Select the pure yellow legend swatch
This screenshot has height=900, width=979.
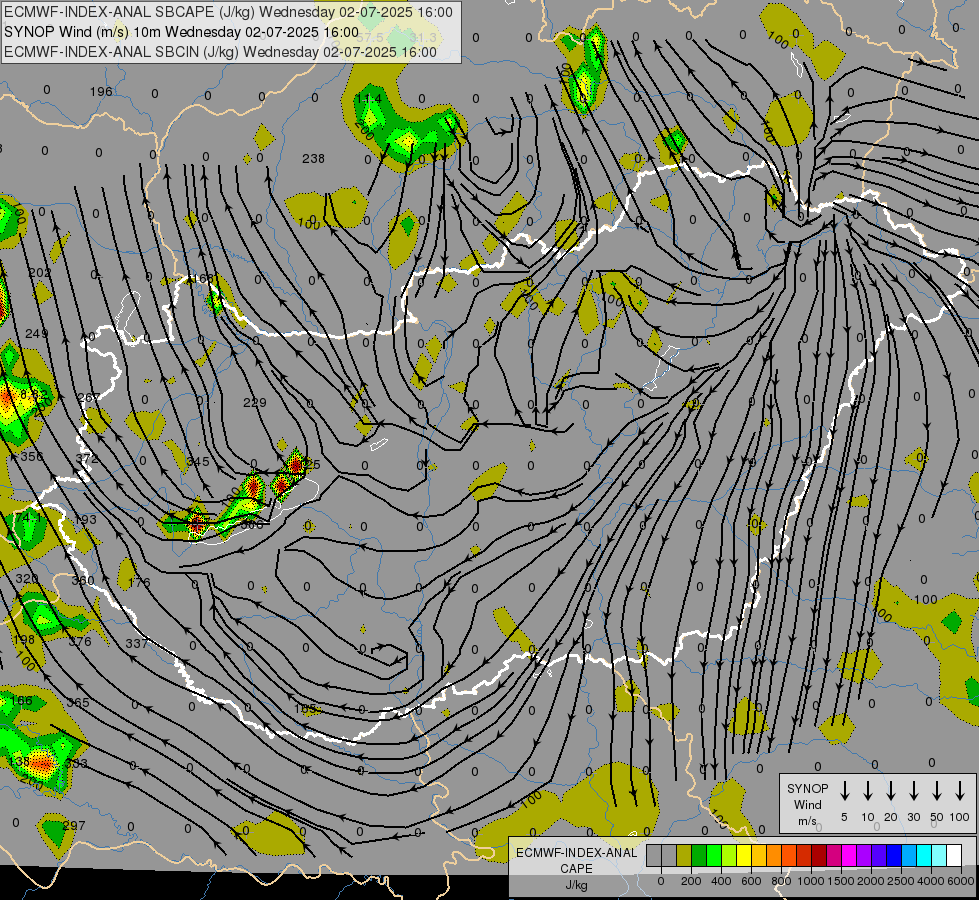(744, 856)
